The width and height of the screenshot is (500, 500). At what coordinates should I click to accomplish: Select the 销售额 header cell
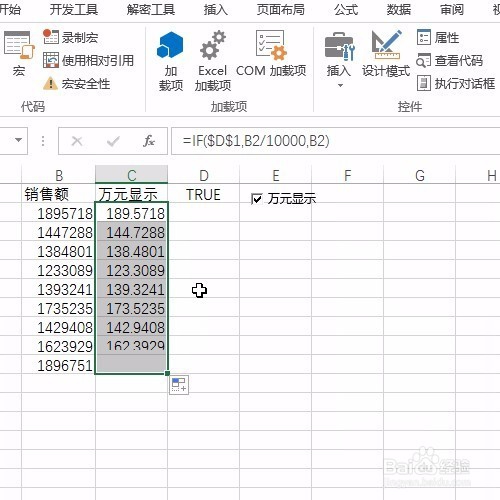[59, 194]
